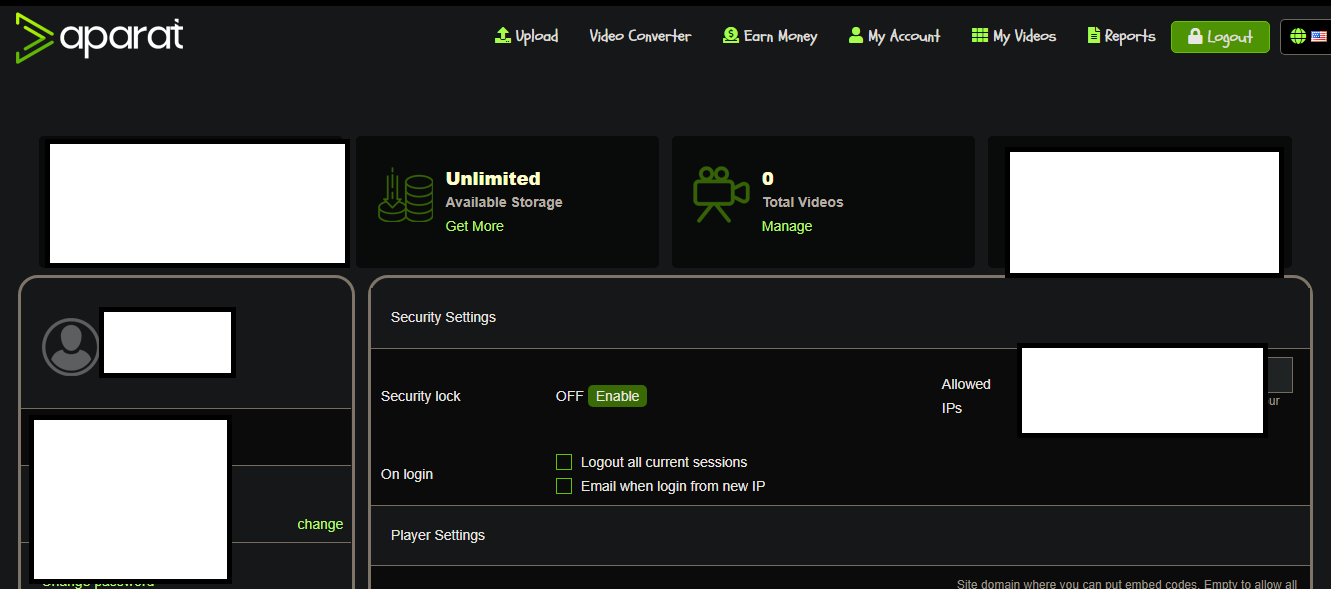
Task: Click the Logout button
Action: (x=1220, y=37)
